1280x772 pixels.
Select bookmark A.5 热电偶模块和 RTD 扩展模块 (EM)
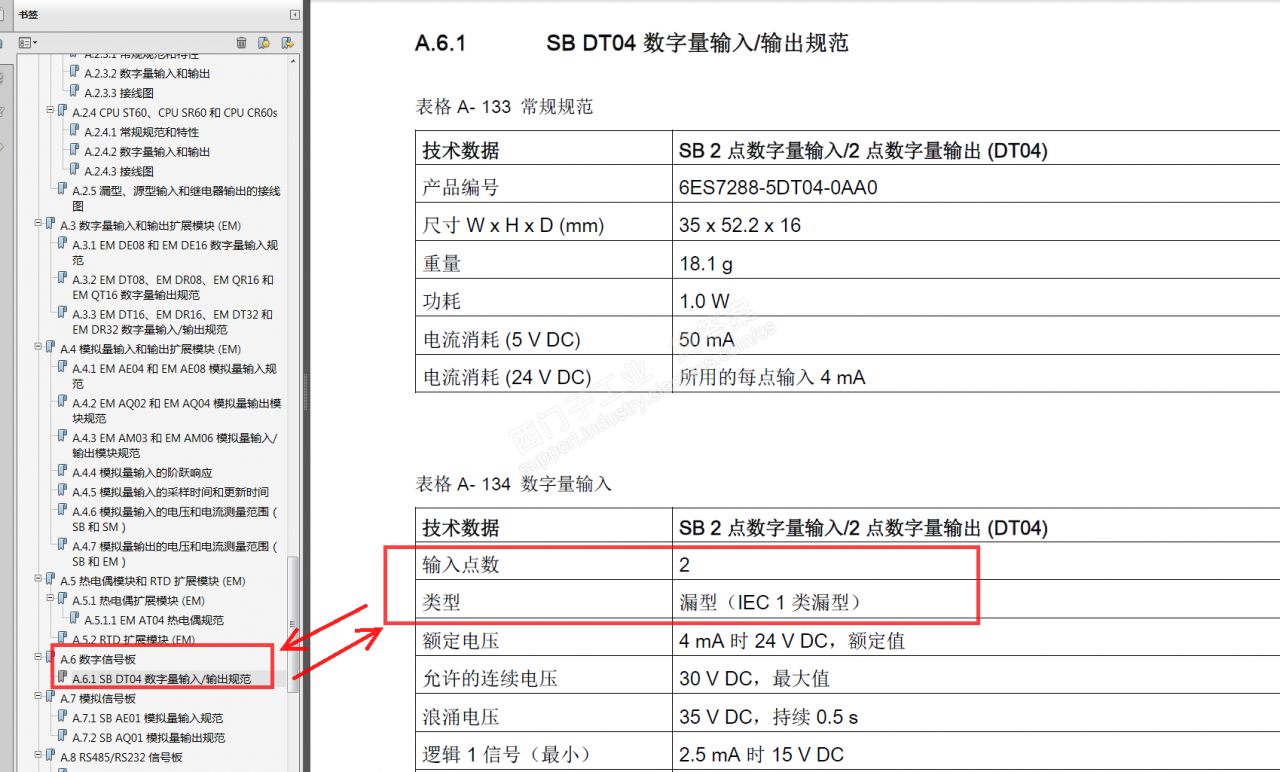152,581
